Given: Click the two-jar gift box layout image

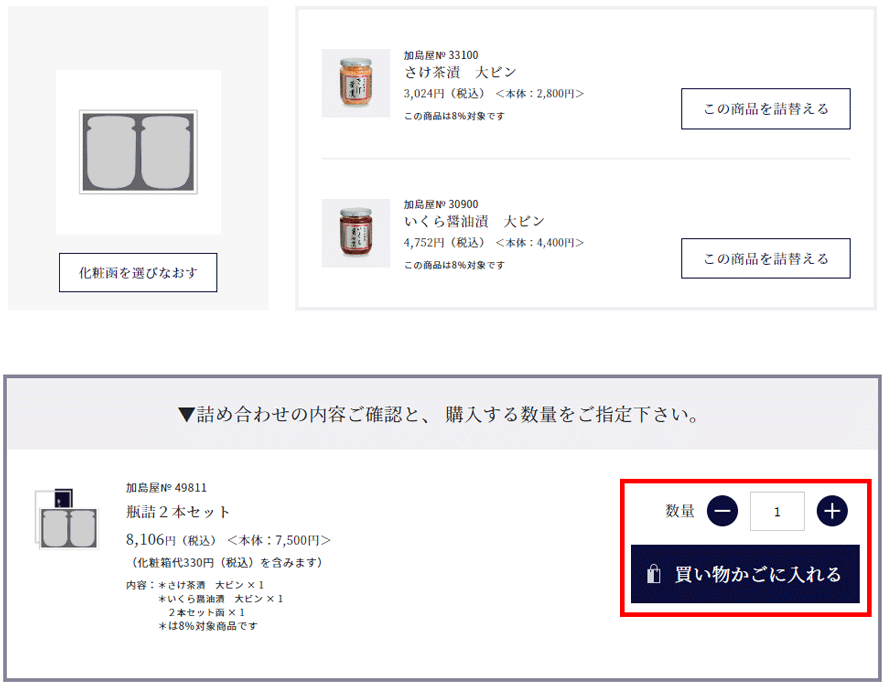Looking at the screenshot, I should tap(138, 152).
